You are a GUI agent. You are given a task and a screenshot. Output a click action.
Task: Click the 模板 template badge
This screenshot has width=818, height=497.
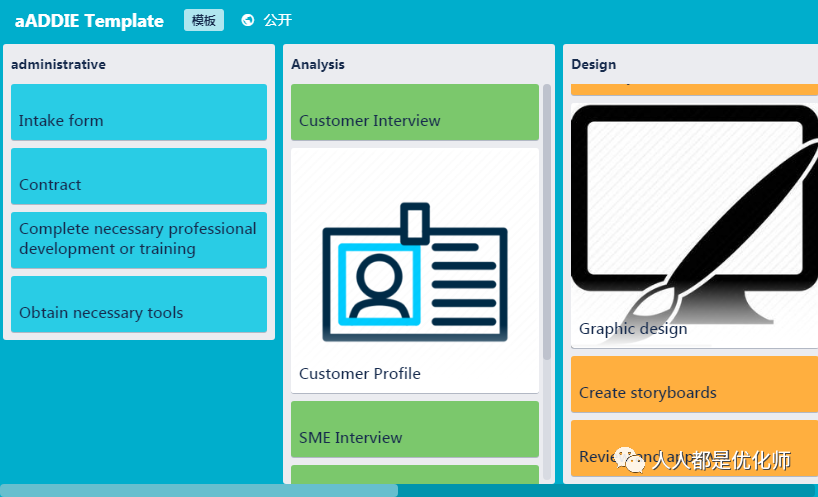point(204,20)
